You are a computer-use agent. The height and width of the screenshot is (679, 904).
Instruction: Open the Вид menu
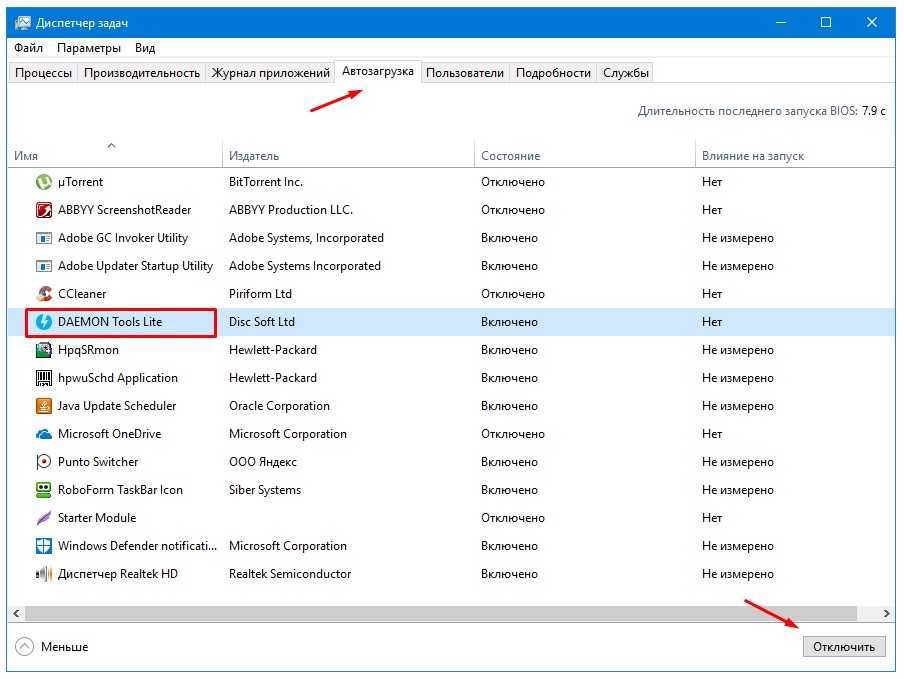click(145, 48)
